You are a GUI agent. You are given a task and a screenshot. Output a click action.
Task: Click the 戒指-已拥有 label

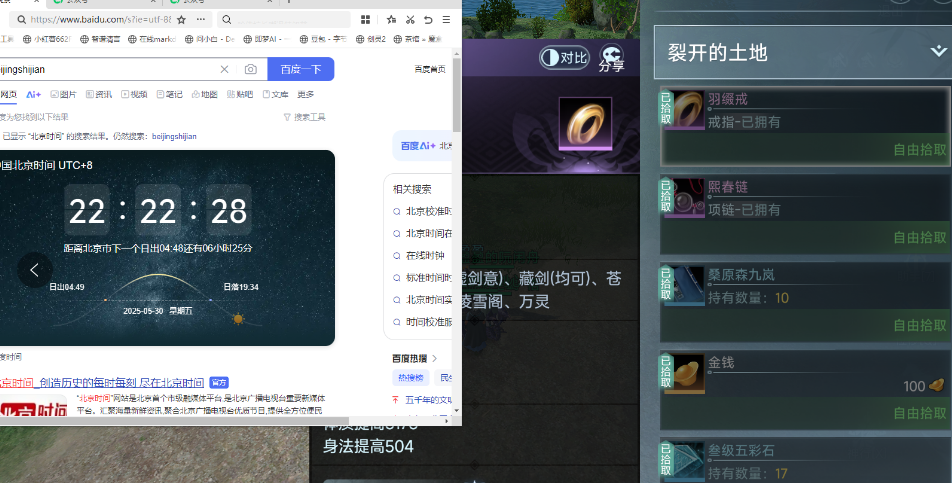coord(744,122)
